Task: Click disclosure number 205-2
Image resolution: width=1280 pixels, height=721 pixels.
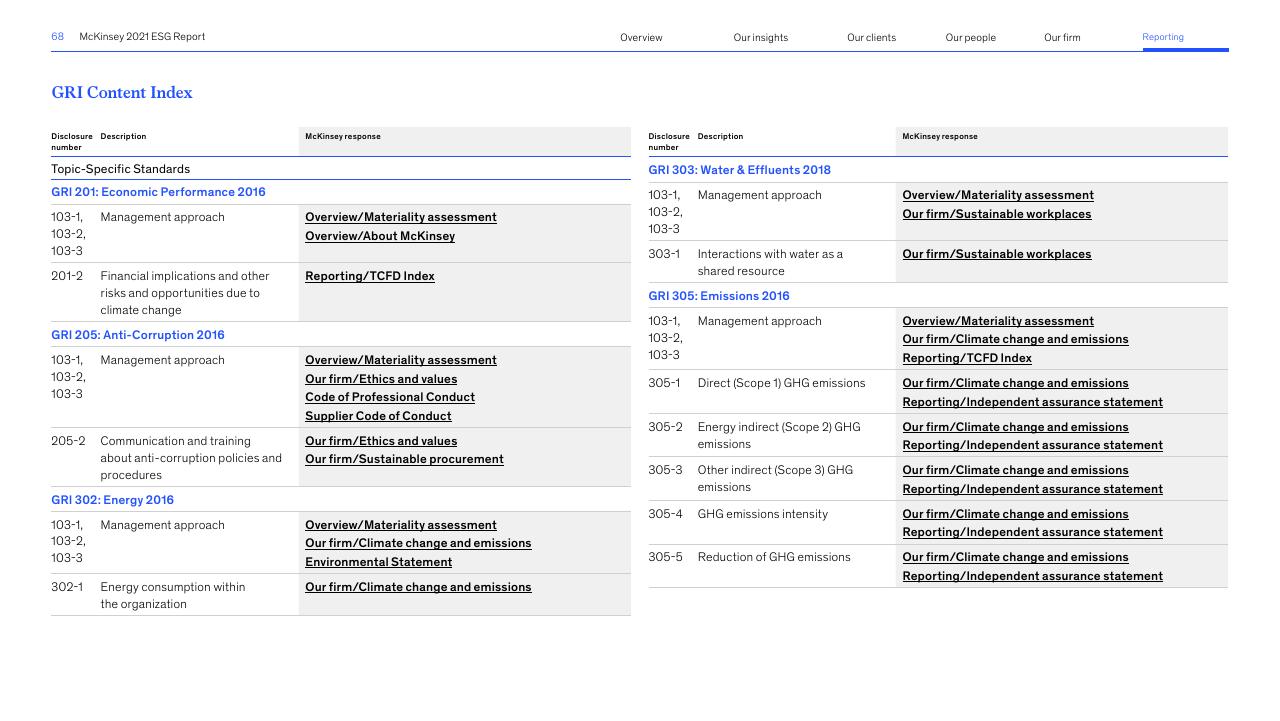Action: [x=68, y=441]
